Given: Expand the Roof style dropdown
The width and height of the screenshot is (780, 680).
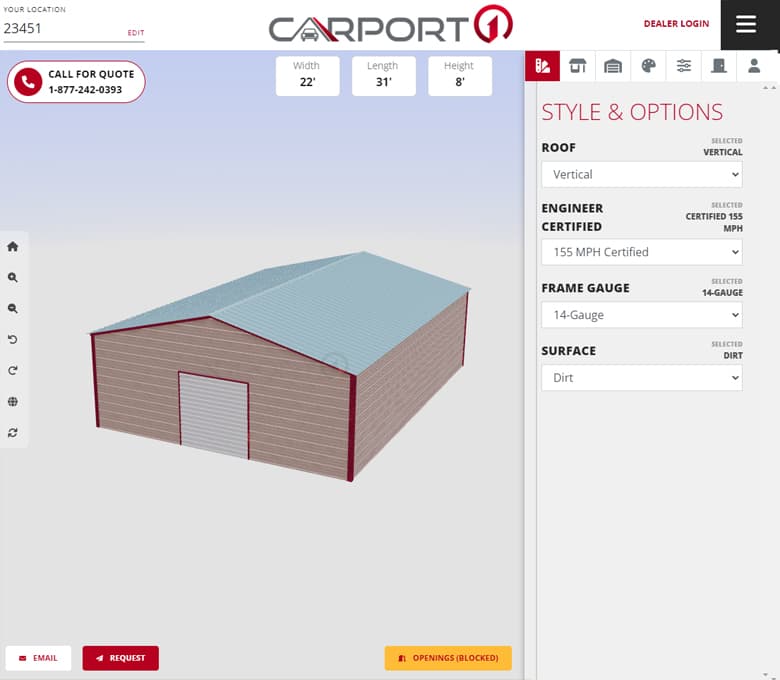Looking at the screenshot, I should click(641, 174).
